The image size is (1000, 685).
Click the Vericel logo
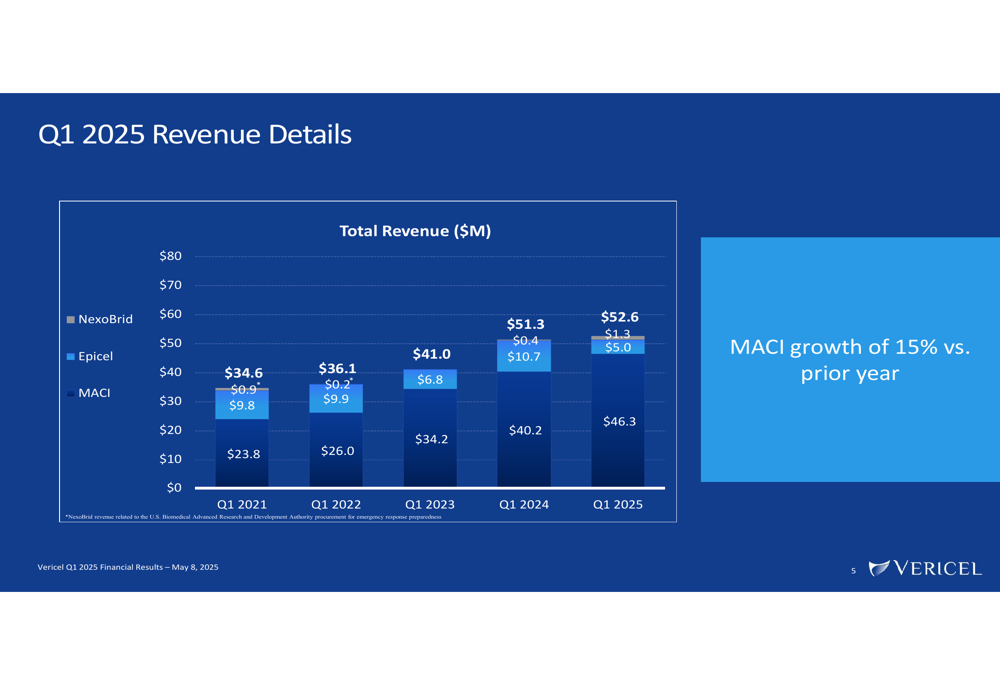point(925,568)
